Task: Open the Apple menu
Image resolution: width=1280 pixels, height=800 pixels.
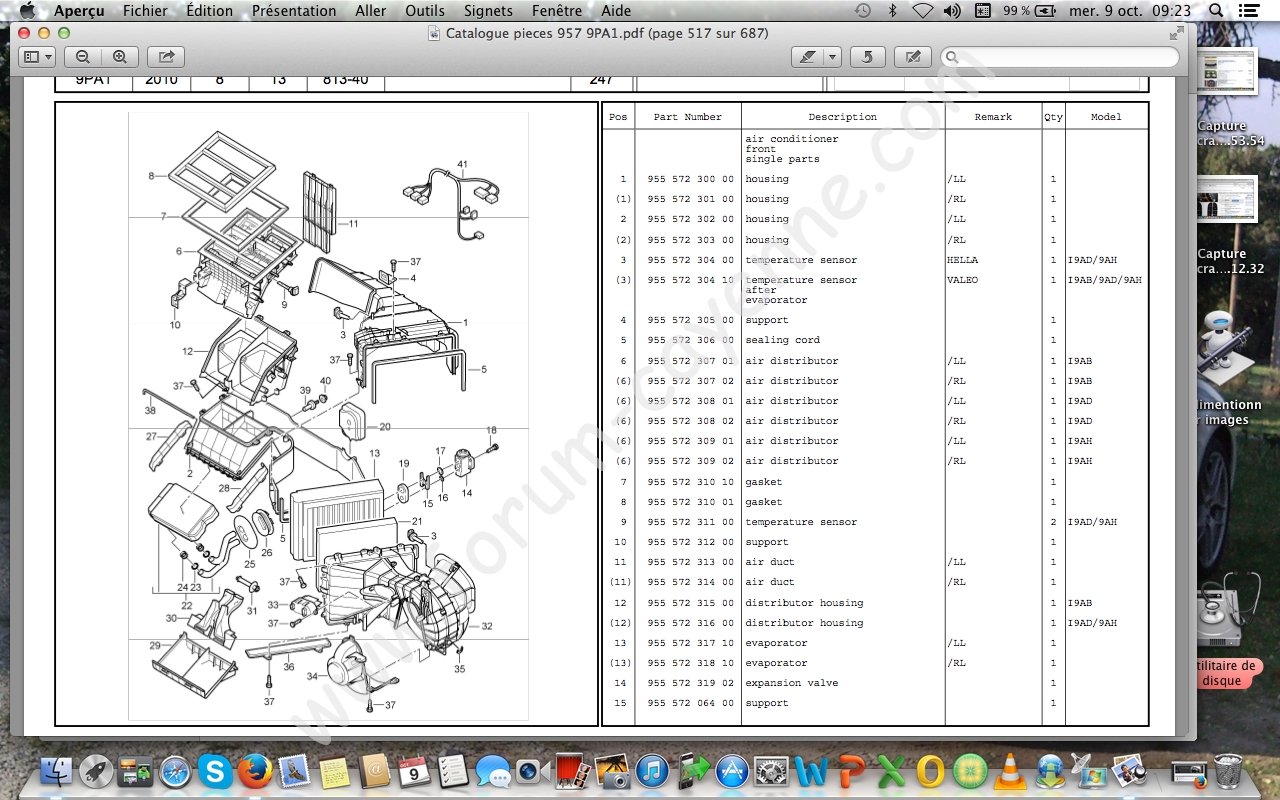Action: point(27,11)
